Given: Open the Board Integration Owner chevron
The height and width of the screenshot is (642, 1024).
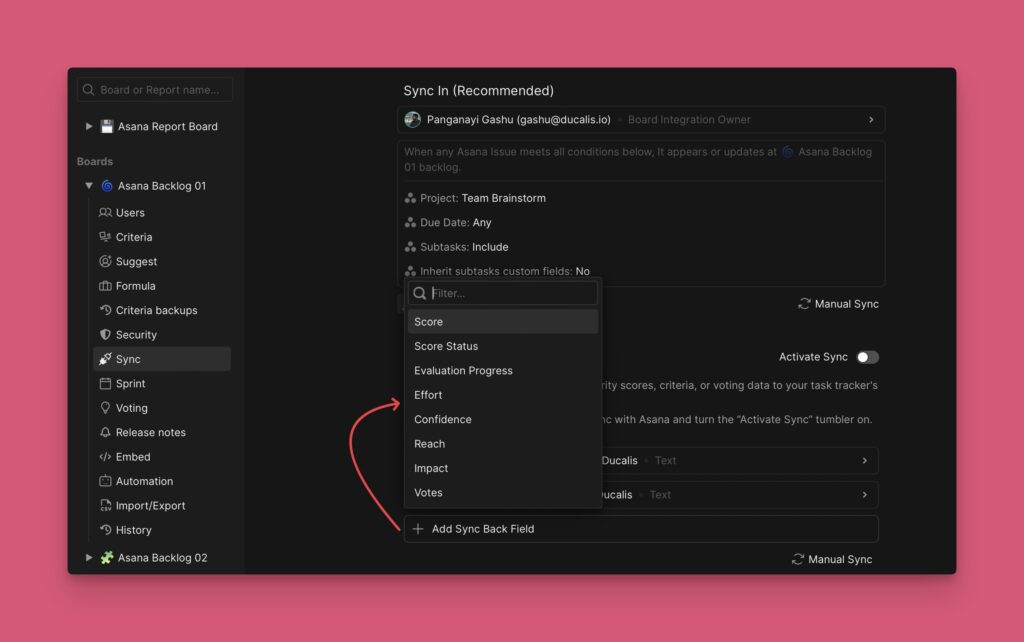Looking at the screenshot, I should click(x=871, y=119).
